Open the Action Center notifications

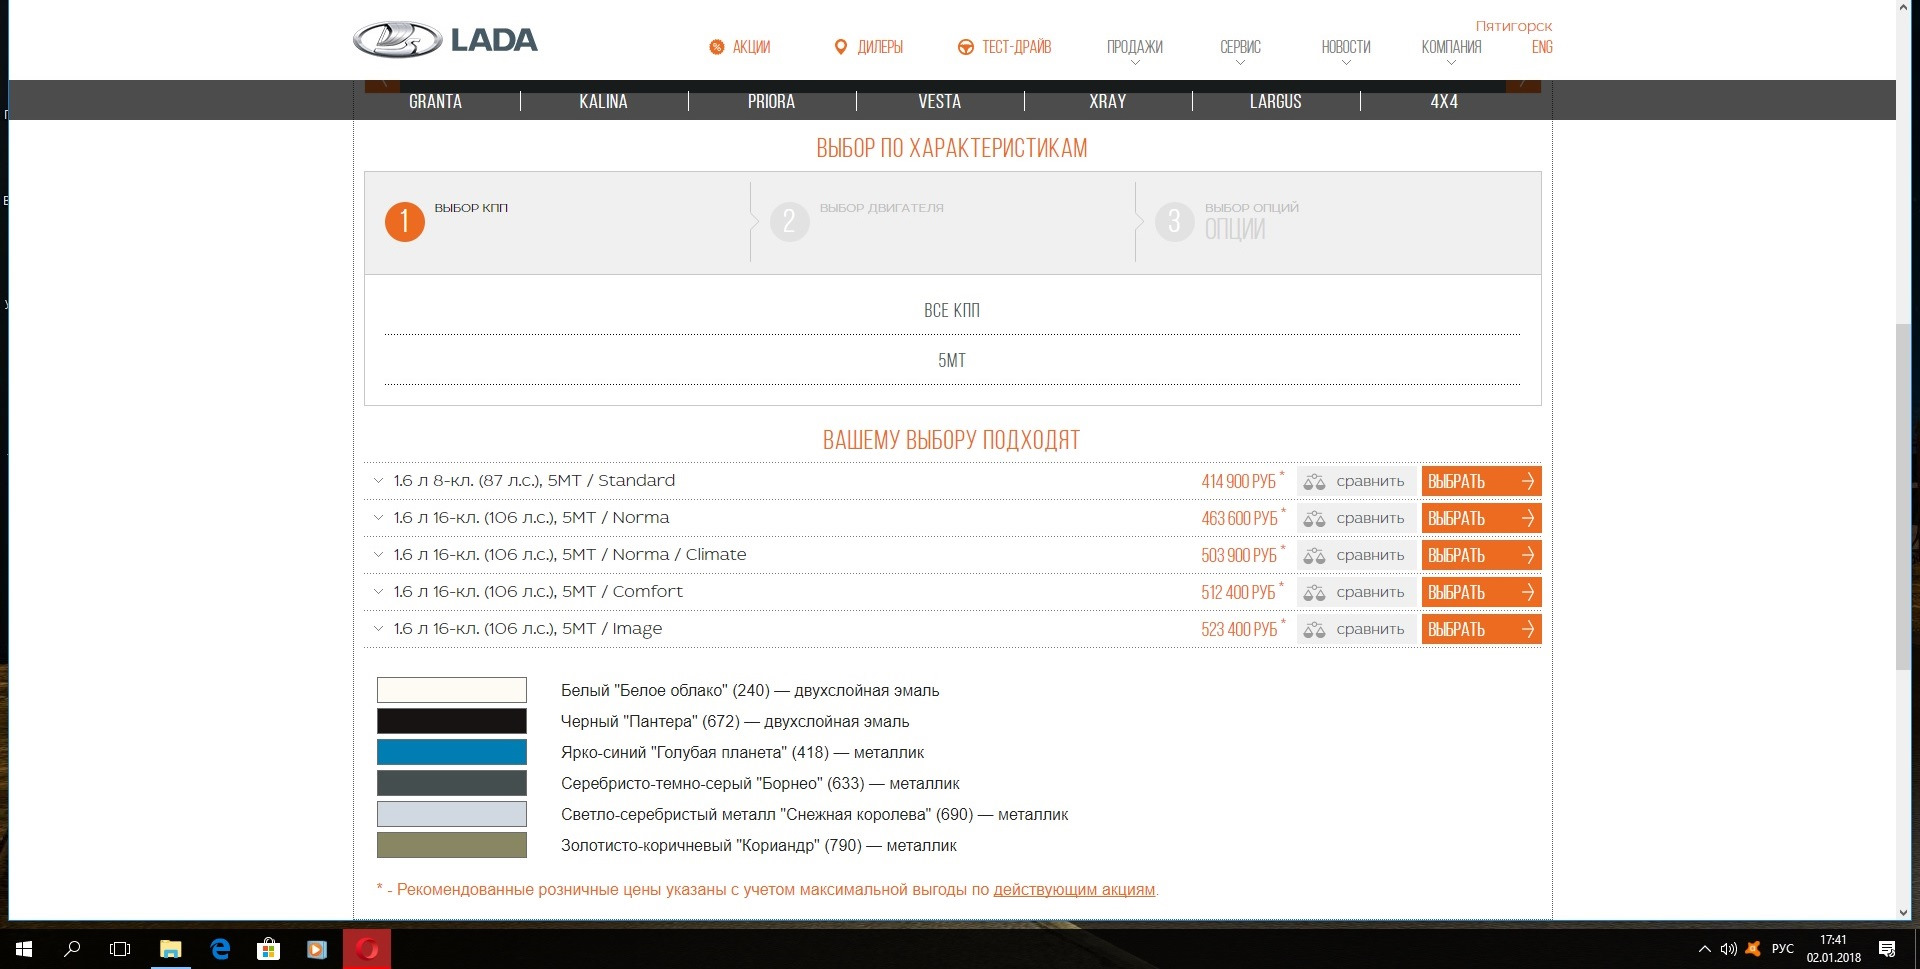1887,949
